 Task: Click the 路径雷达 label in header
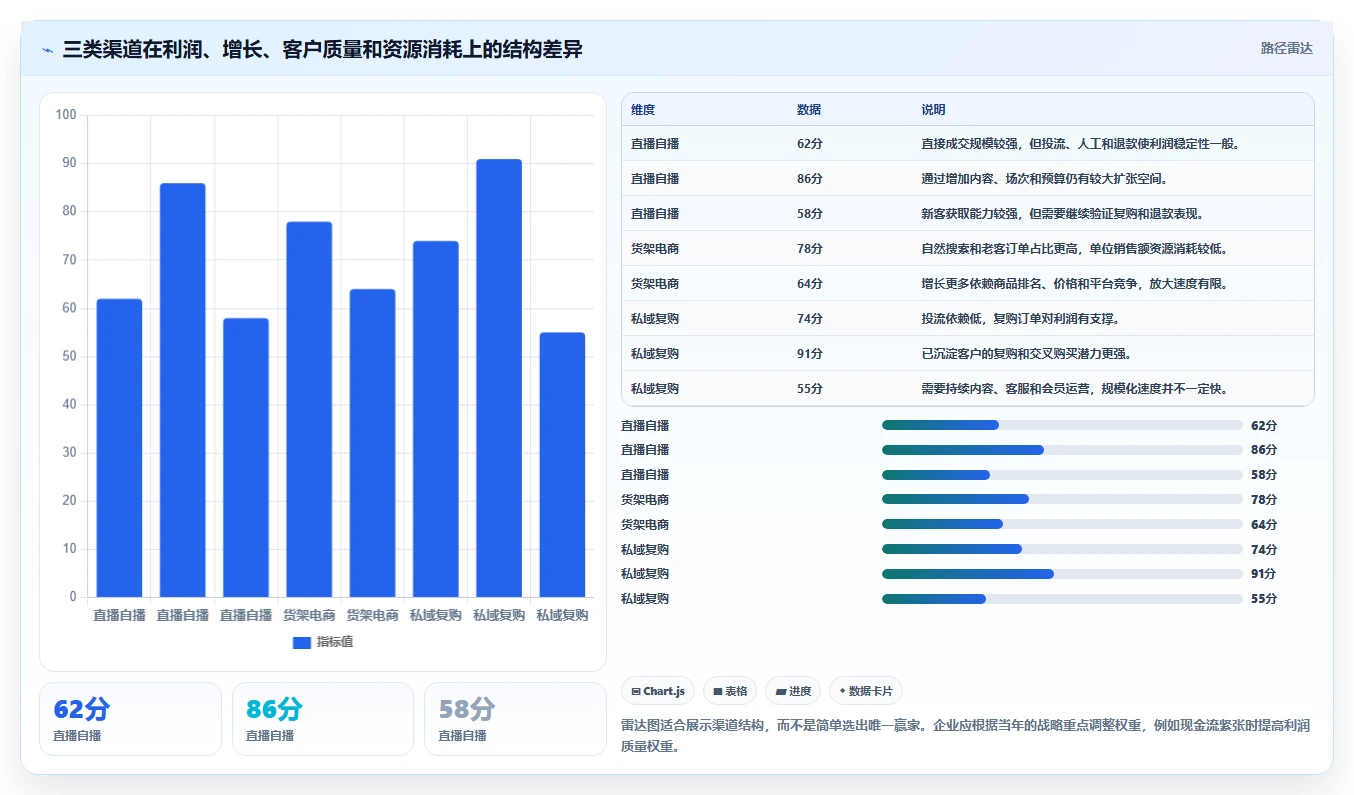(1286, 48)
